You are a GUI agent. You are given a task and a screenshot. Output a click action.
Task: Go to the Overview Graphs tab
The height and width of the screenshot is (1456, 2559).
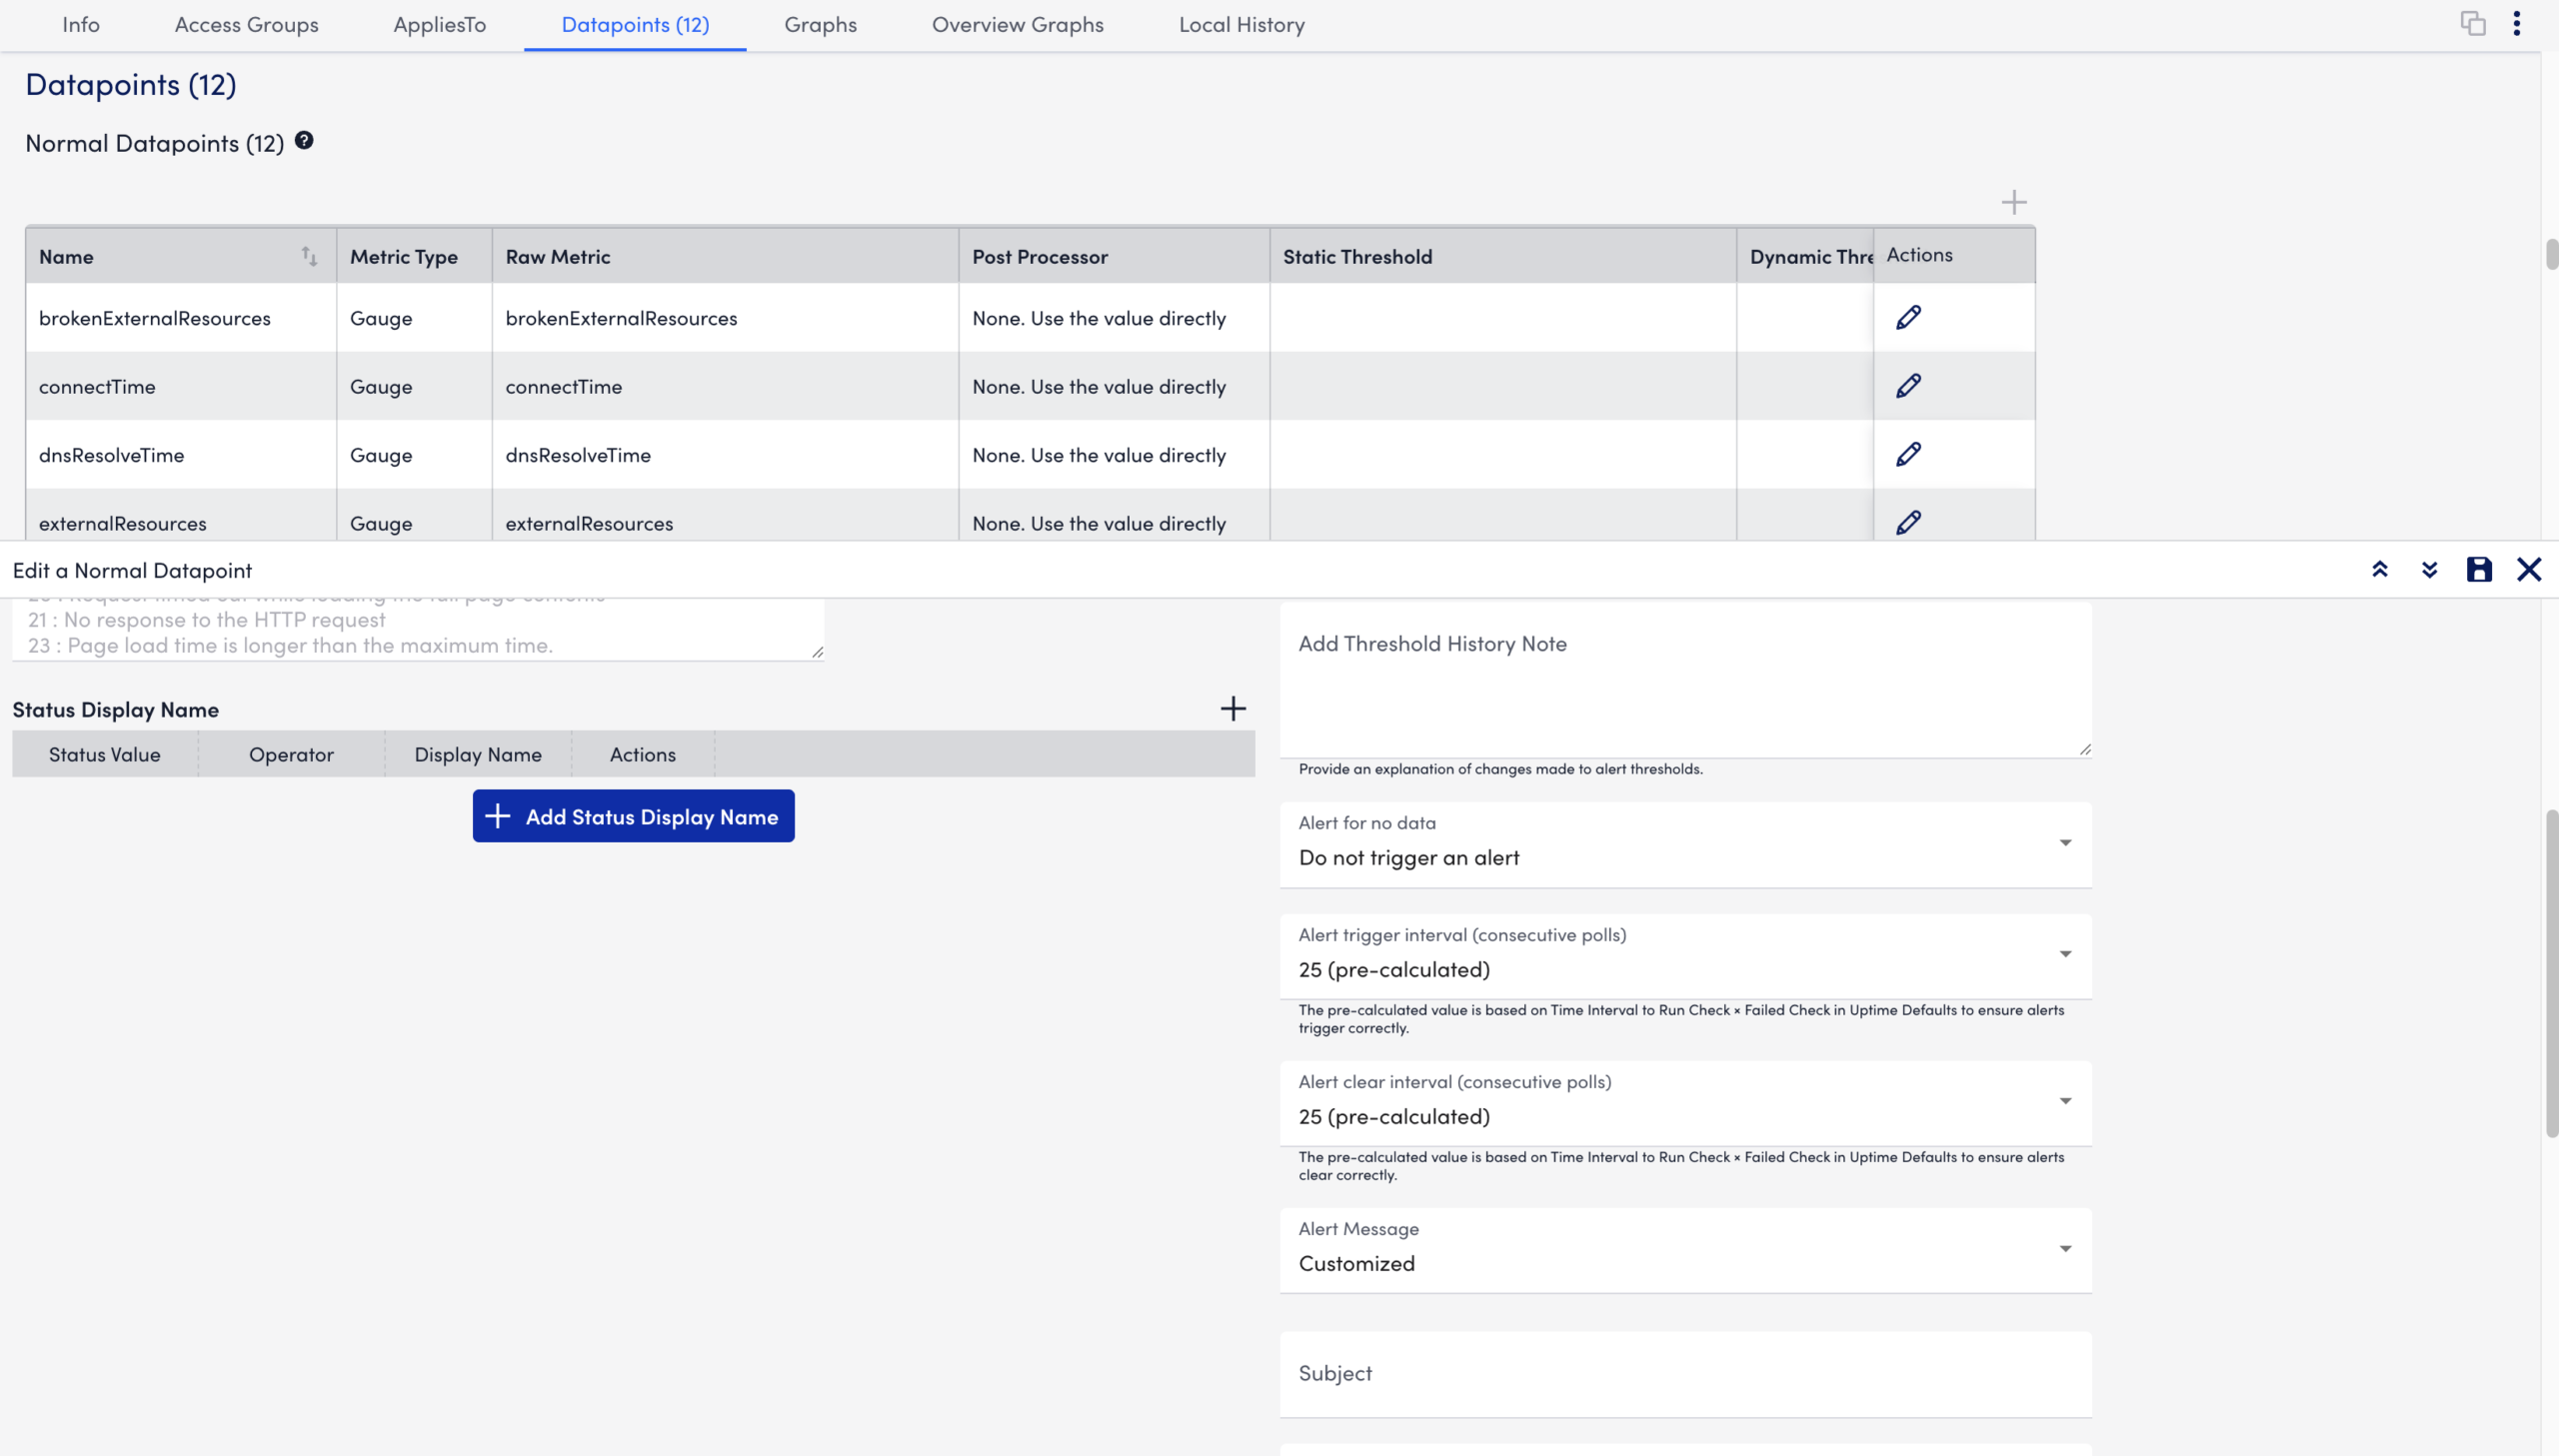(x=1018, y=24)
